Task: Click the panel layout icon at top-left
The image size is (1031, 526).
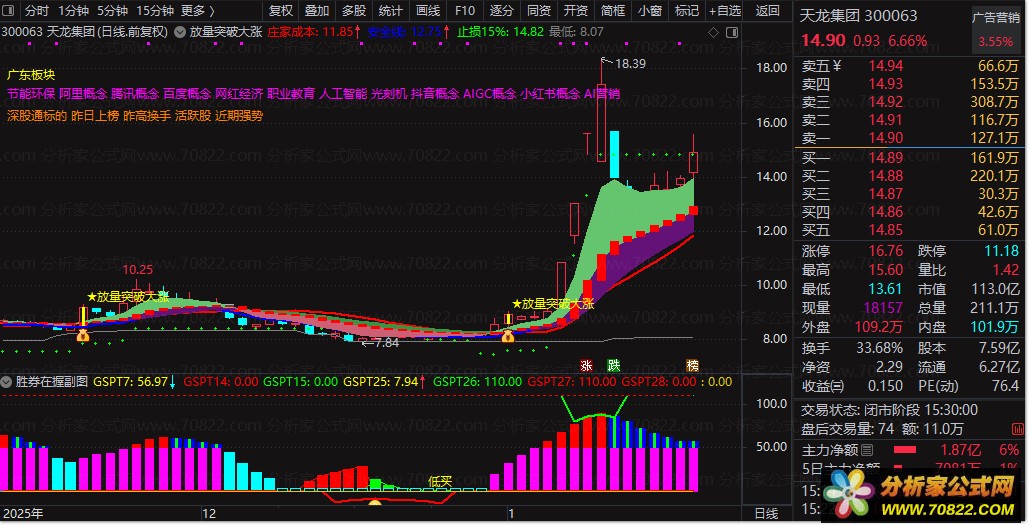Action: [8, 11]
